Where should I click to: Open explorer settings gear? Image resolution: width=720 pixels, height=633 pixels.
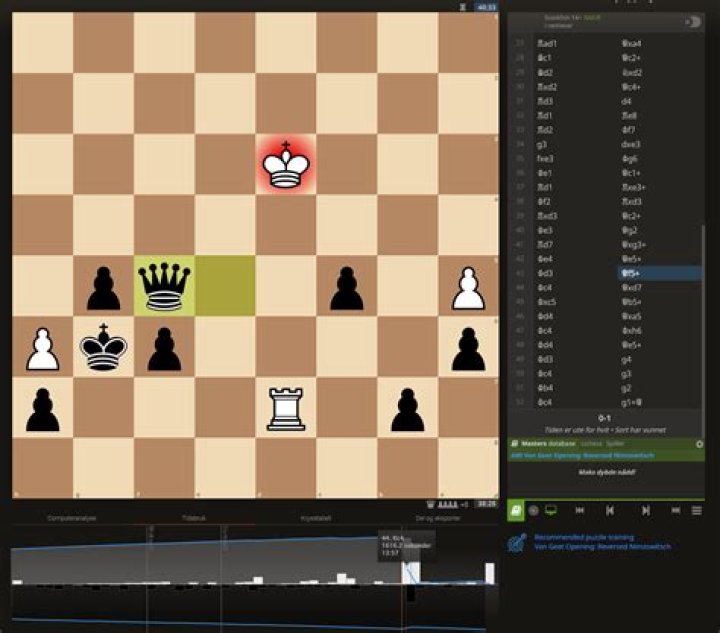tap(699, 444)
